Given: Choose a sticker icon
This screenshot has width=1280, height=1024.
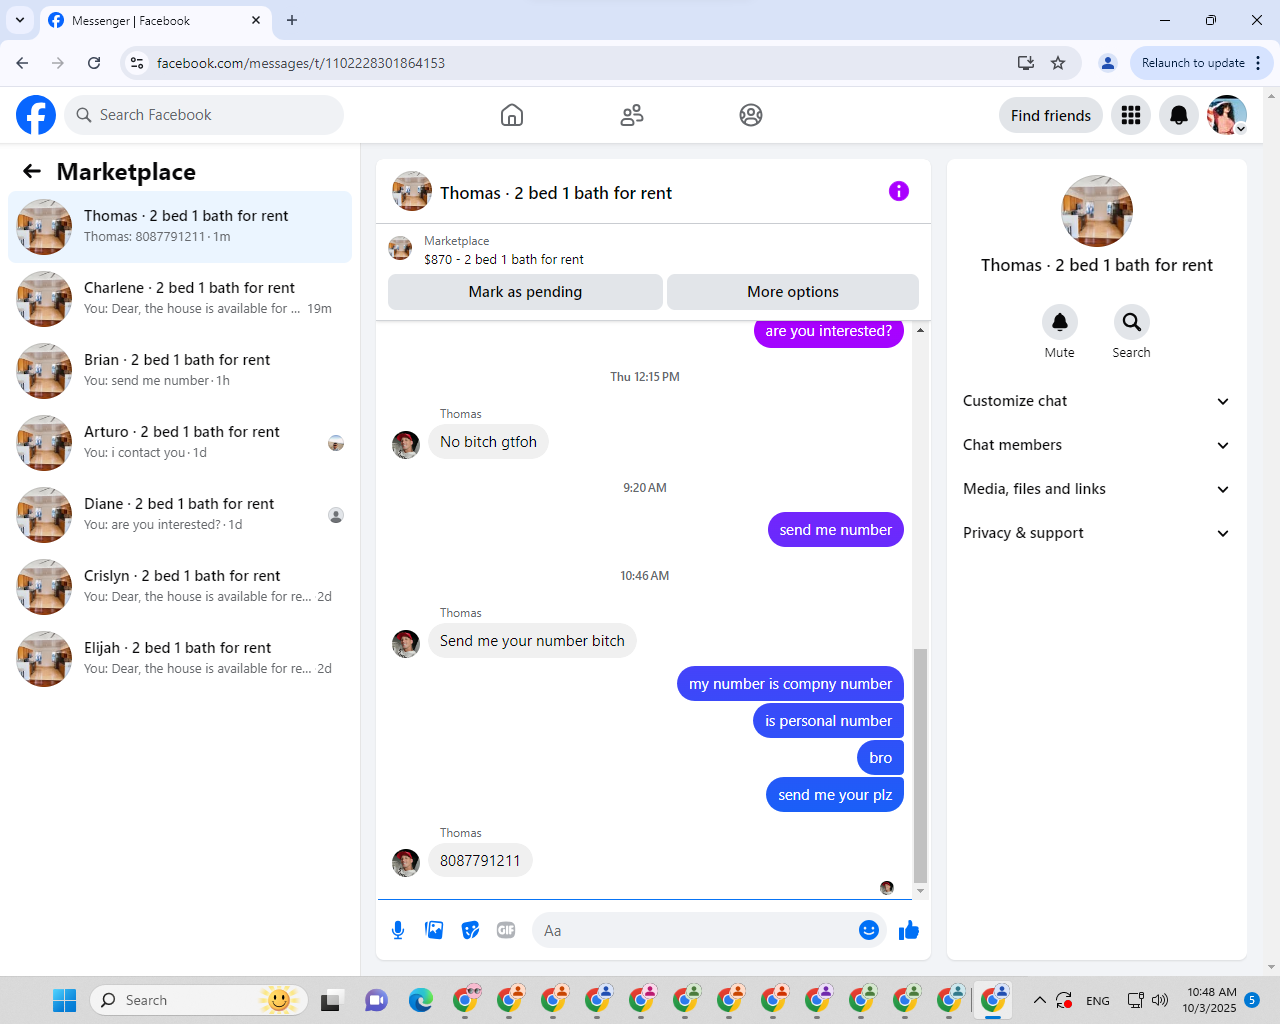Looking at the screenshot, I should tap(470, 931).
